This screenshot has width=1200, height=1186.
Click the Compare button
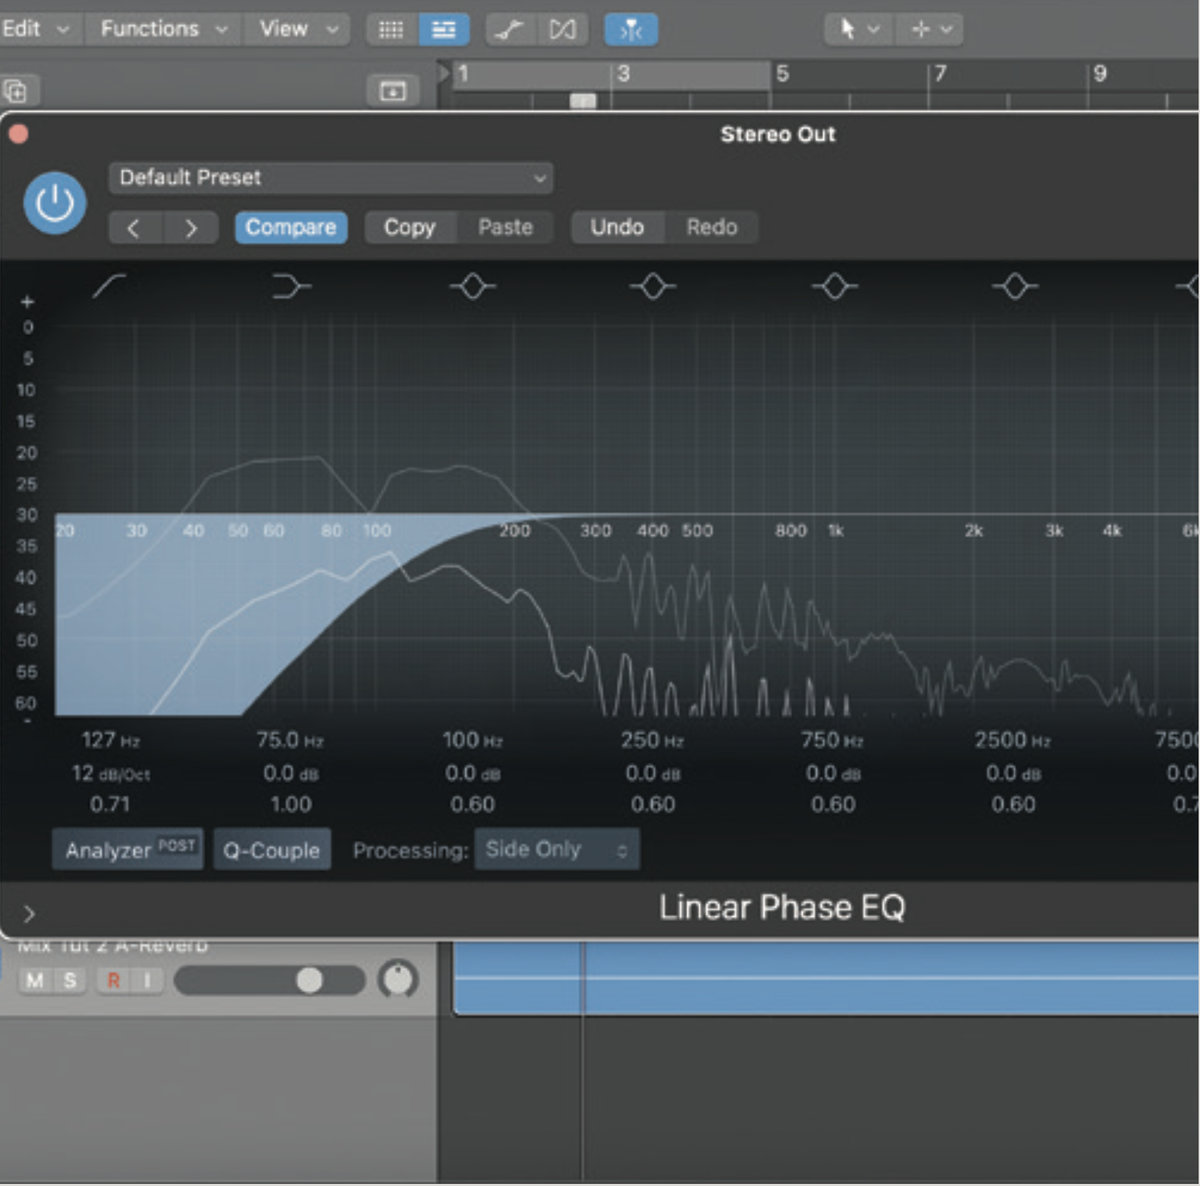291,227
